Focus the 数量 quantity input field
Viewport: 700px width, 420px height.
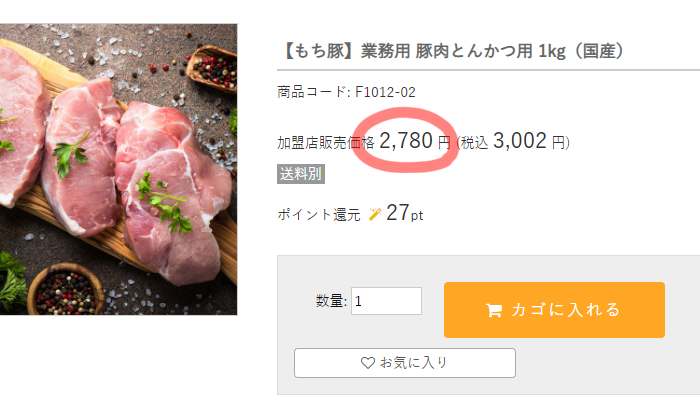click(386, 301)
